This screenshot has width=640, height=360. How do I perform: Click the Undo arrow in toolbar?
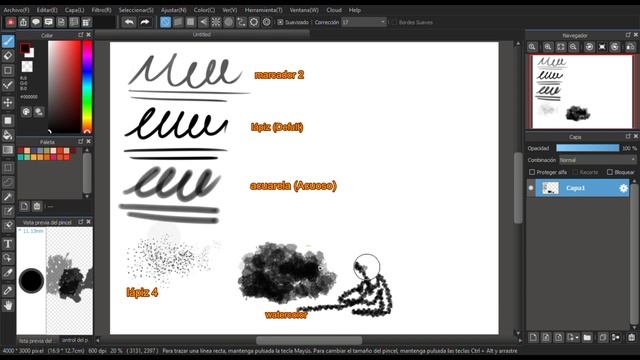coord(129,22)
